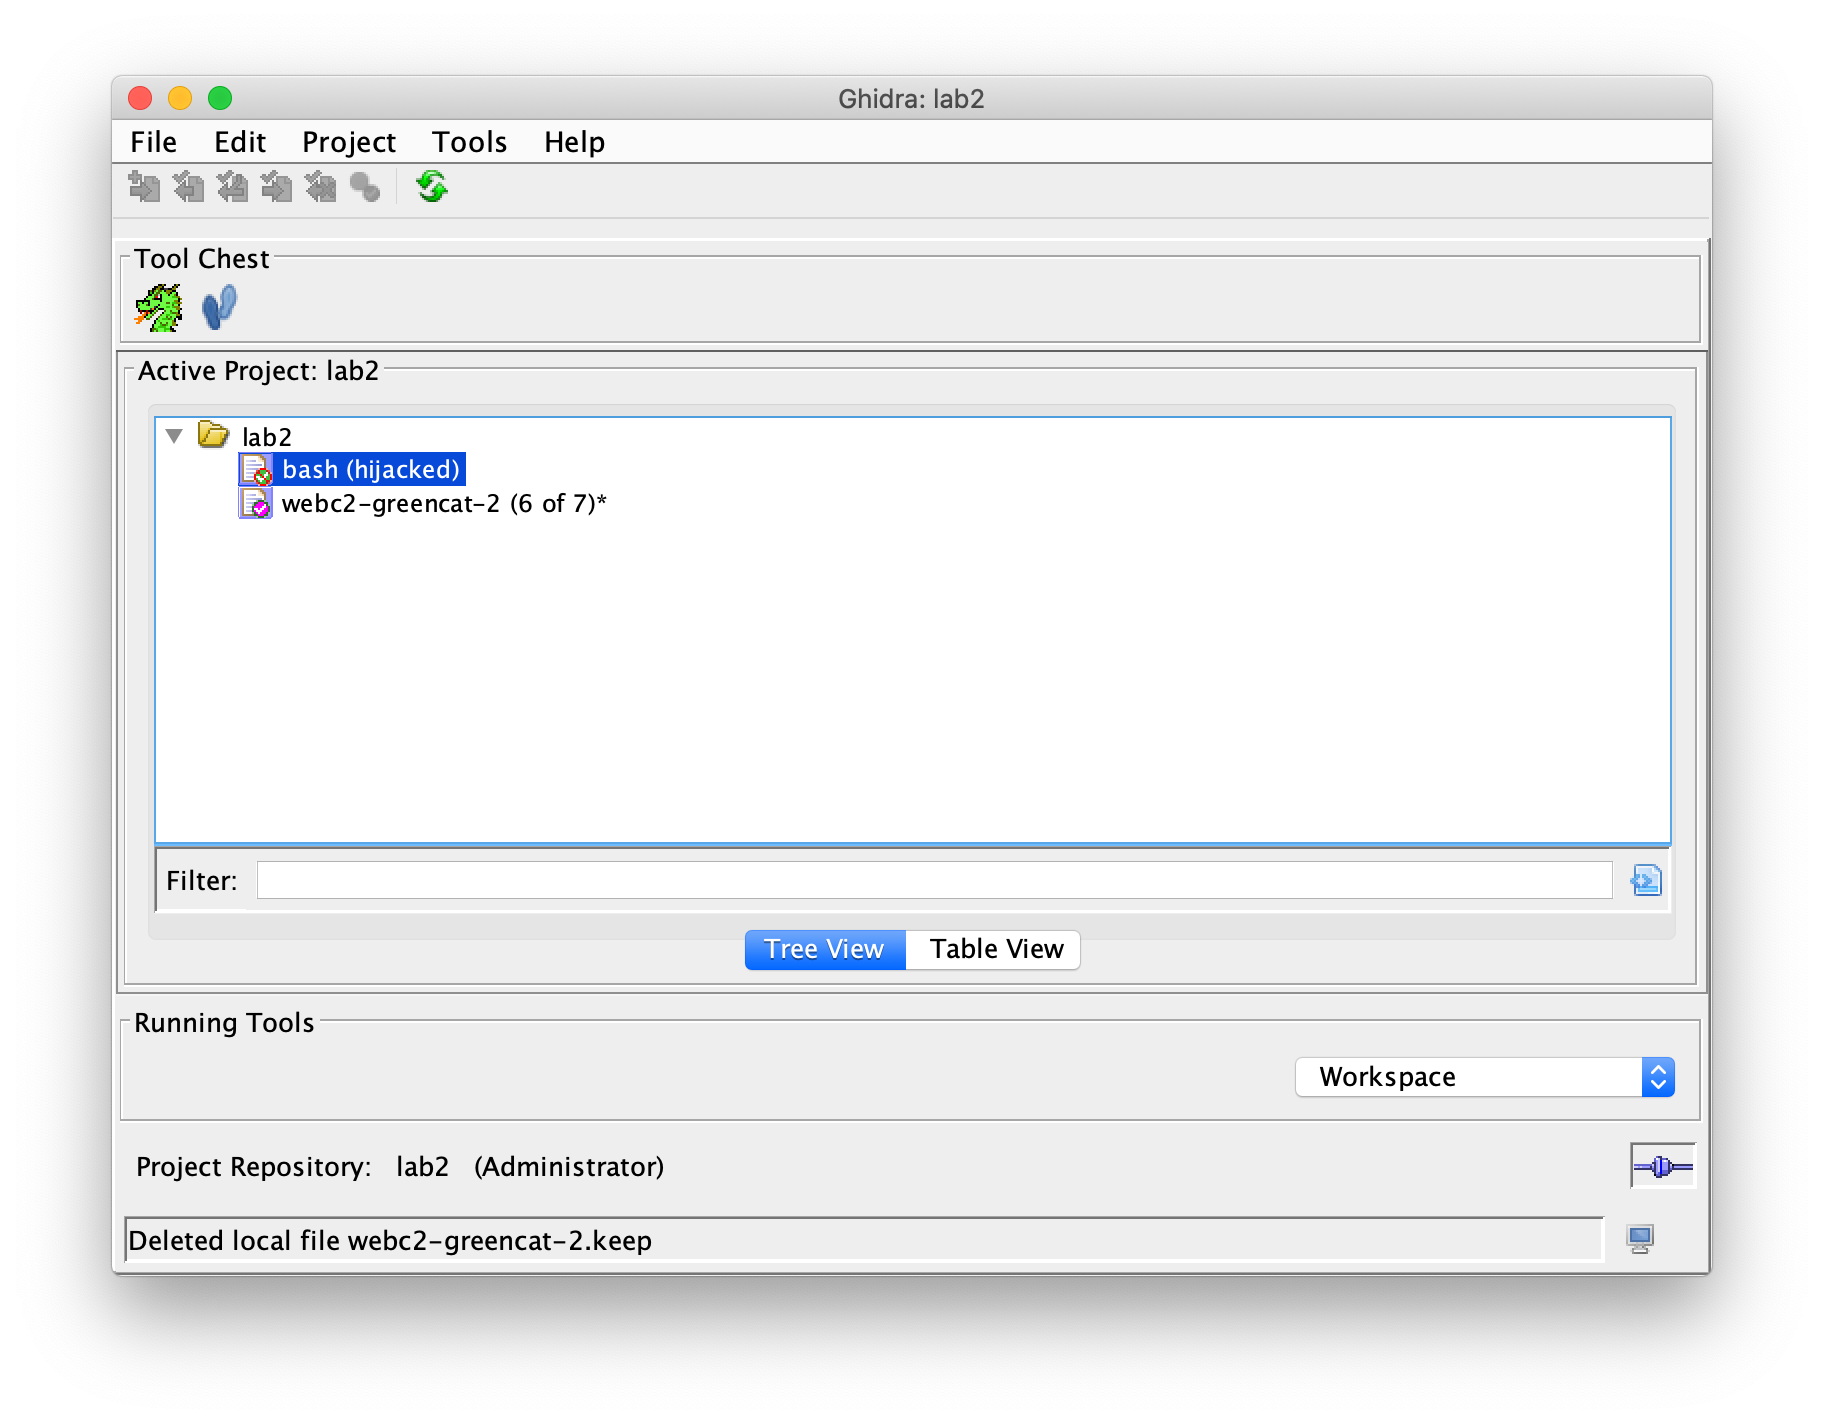Screen dimensions: 1824x1424
Task: Switch to Table View
Action: [993, 949]
